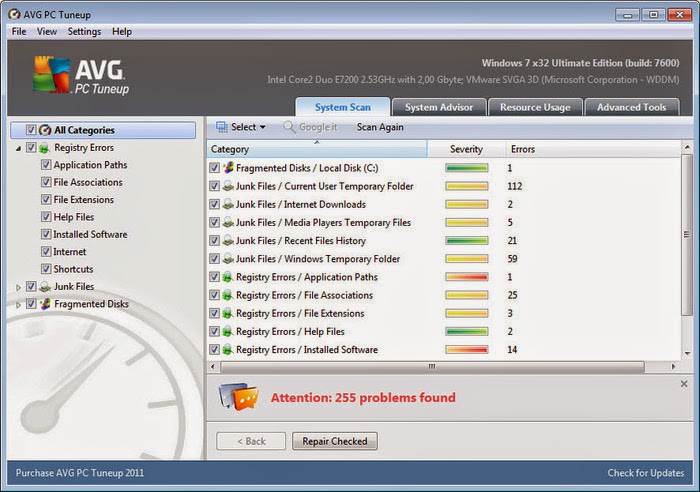The image size is (700, 492).
Task: Switch to the Resource Usage tab
Action: pos(535,108)
